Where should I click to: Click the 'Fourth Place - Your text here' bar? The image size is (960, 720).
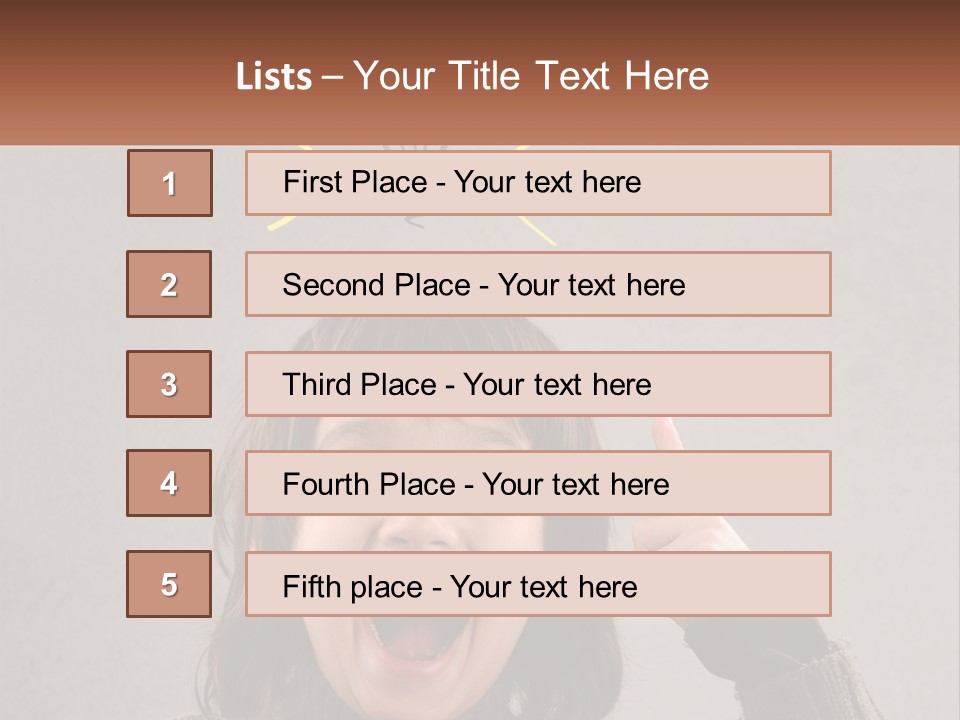tap(538, 483)
